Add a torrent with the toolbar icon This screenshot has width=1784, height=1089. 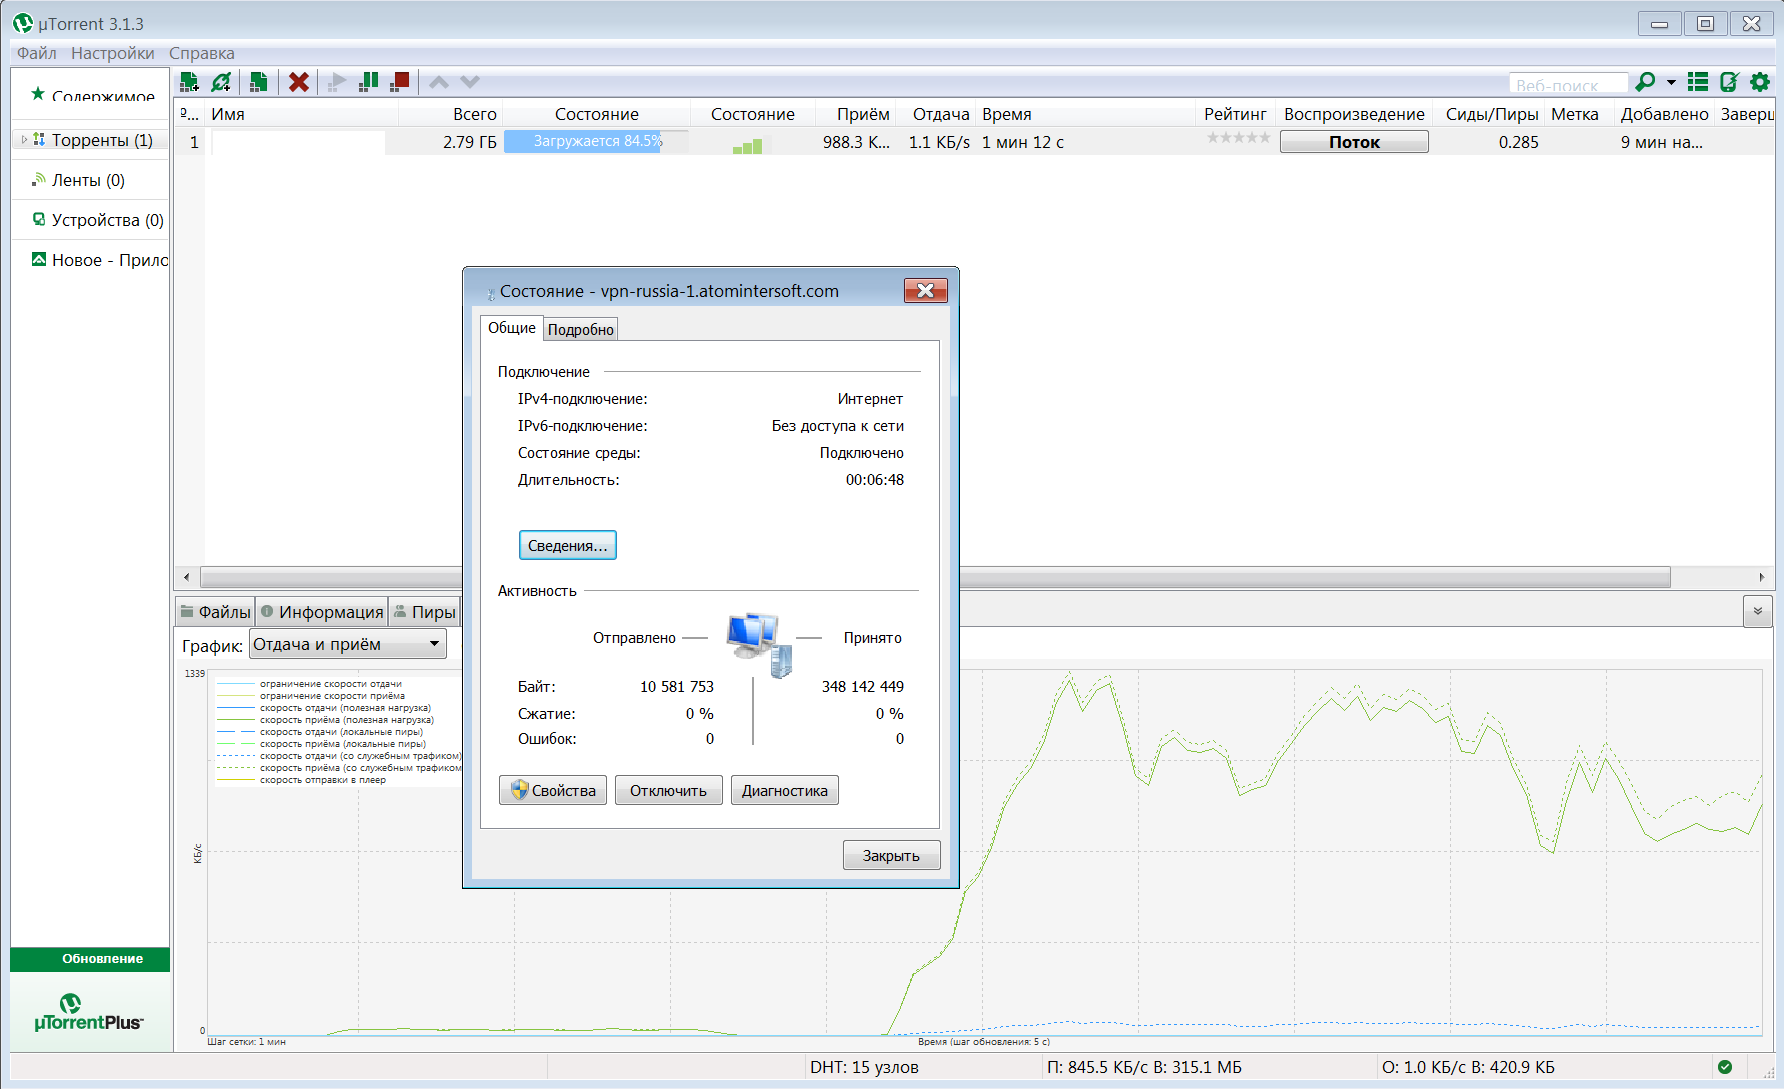pyautogui.click(x=189, y=82)
